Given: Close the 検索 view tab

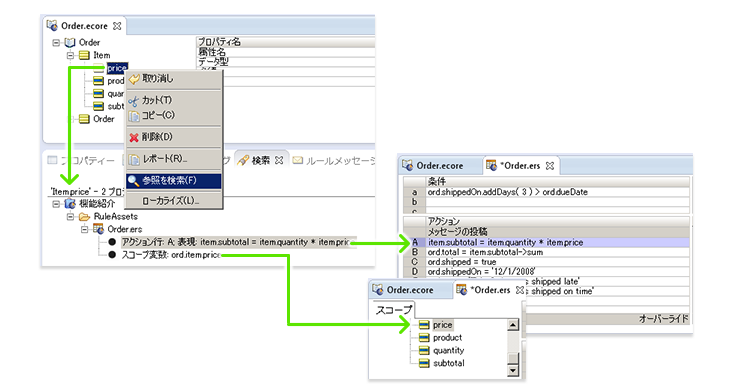Looking at the screenshot, I should pyautogui.click(x=279, y=160).
